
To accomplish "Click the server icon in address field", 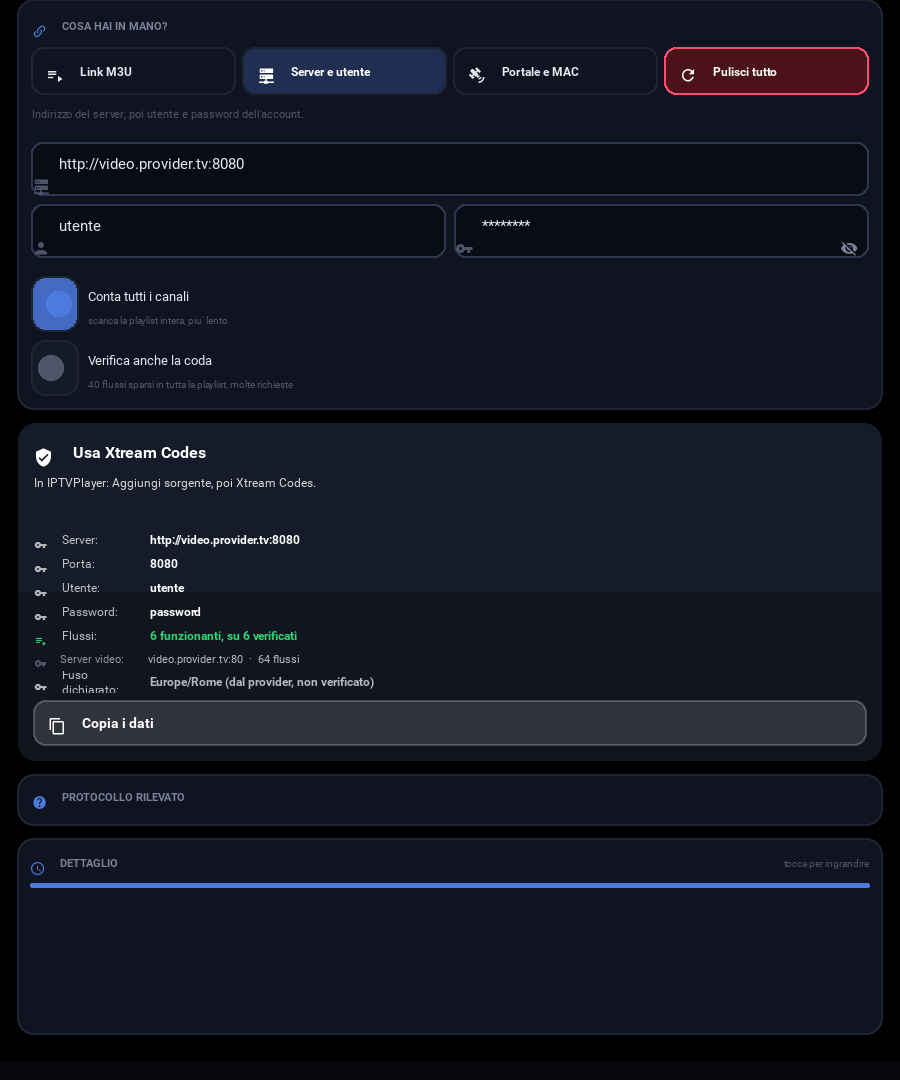I will (x=41, y=187).
